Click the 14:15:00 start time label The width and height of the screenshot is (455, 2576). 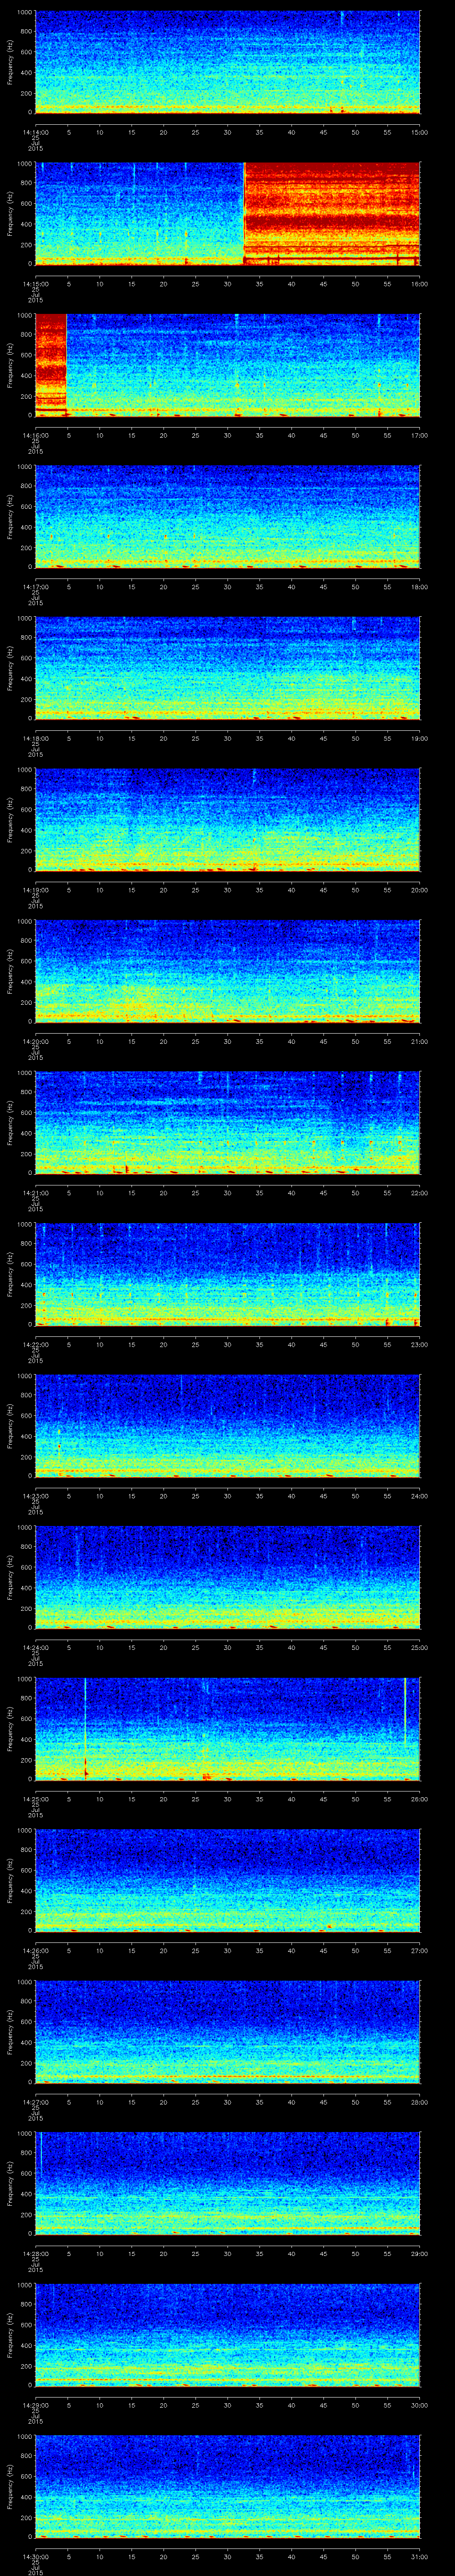(35, 284)
